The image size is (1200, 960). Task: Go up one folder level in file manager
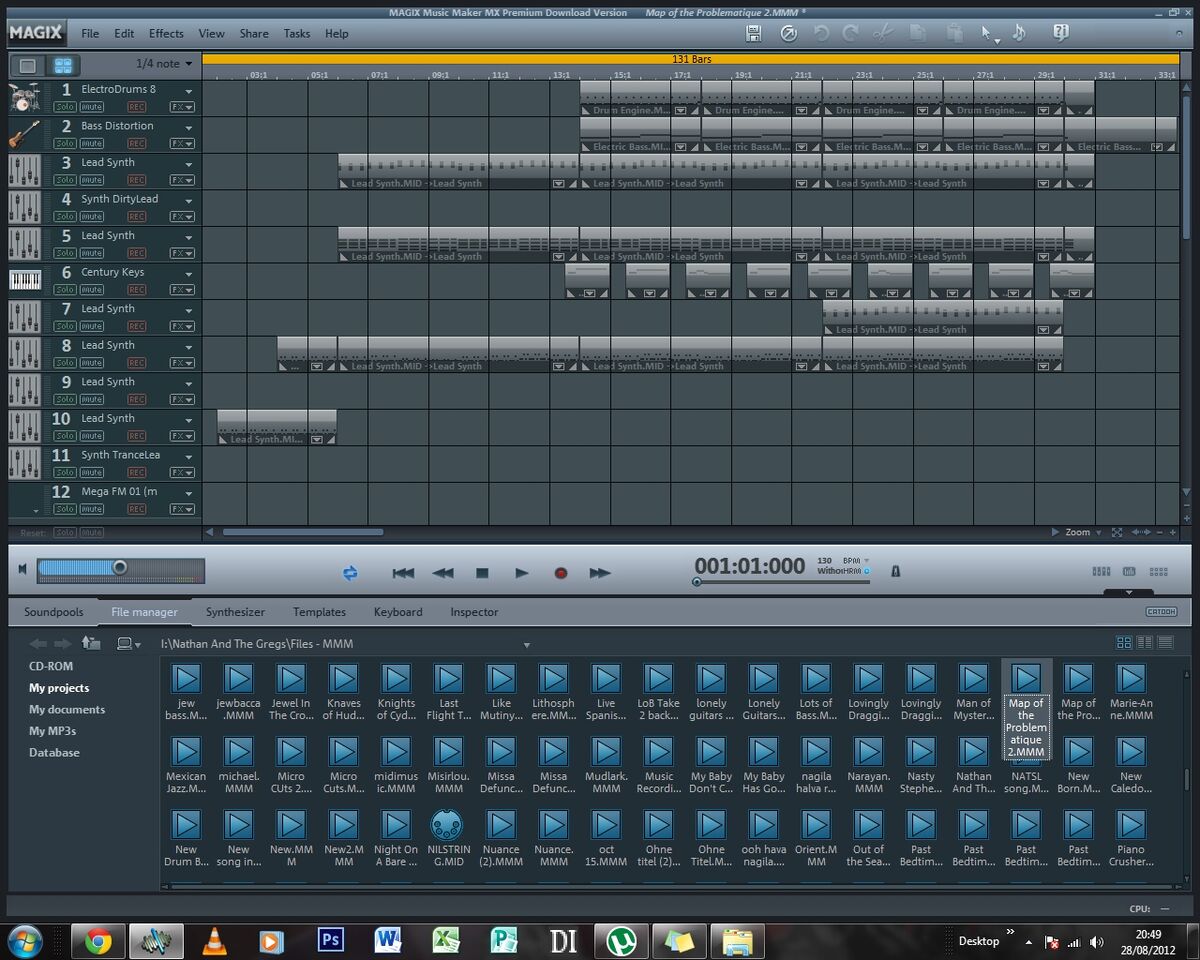[91, 643]
